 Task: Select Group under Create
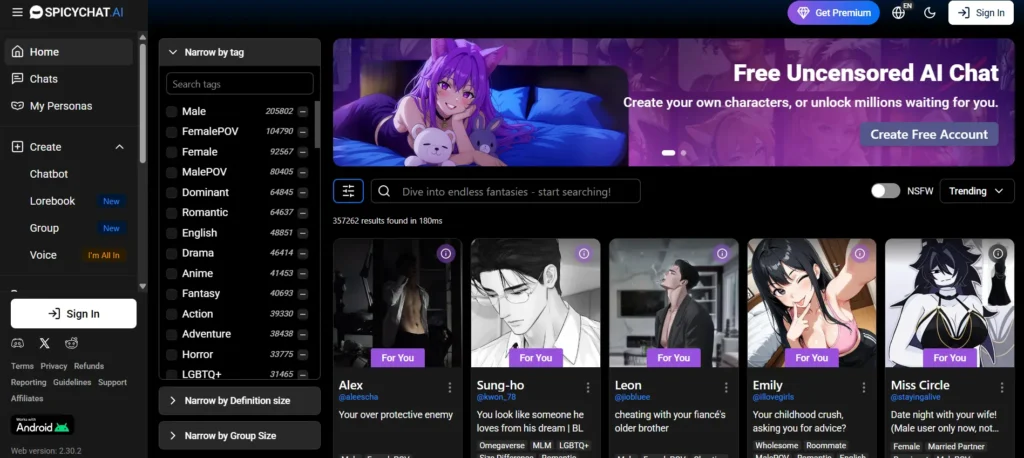(44, 228)
